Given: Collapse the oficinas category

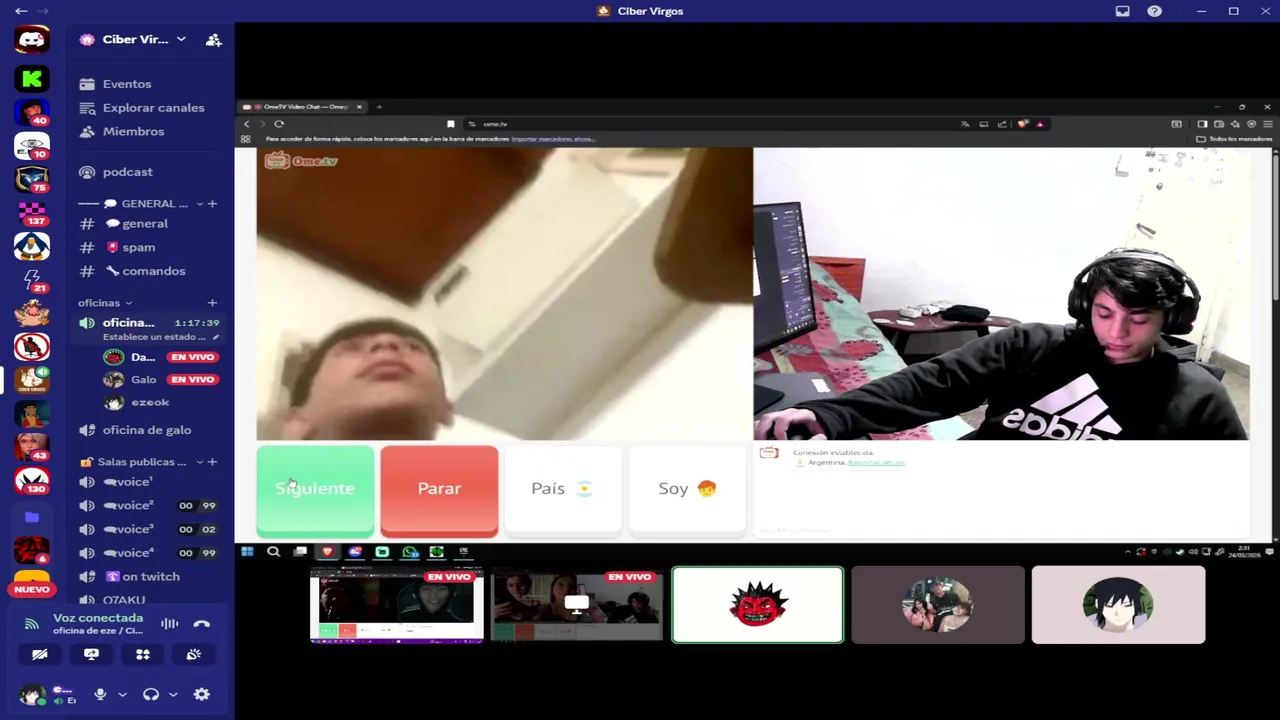Looking at the screenshot, I should click(x=105, y=303).
